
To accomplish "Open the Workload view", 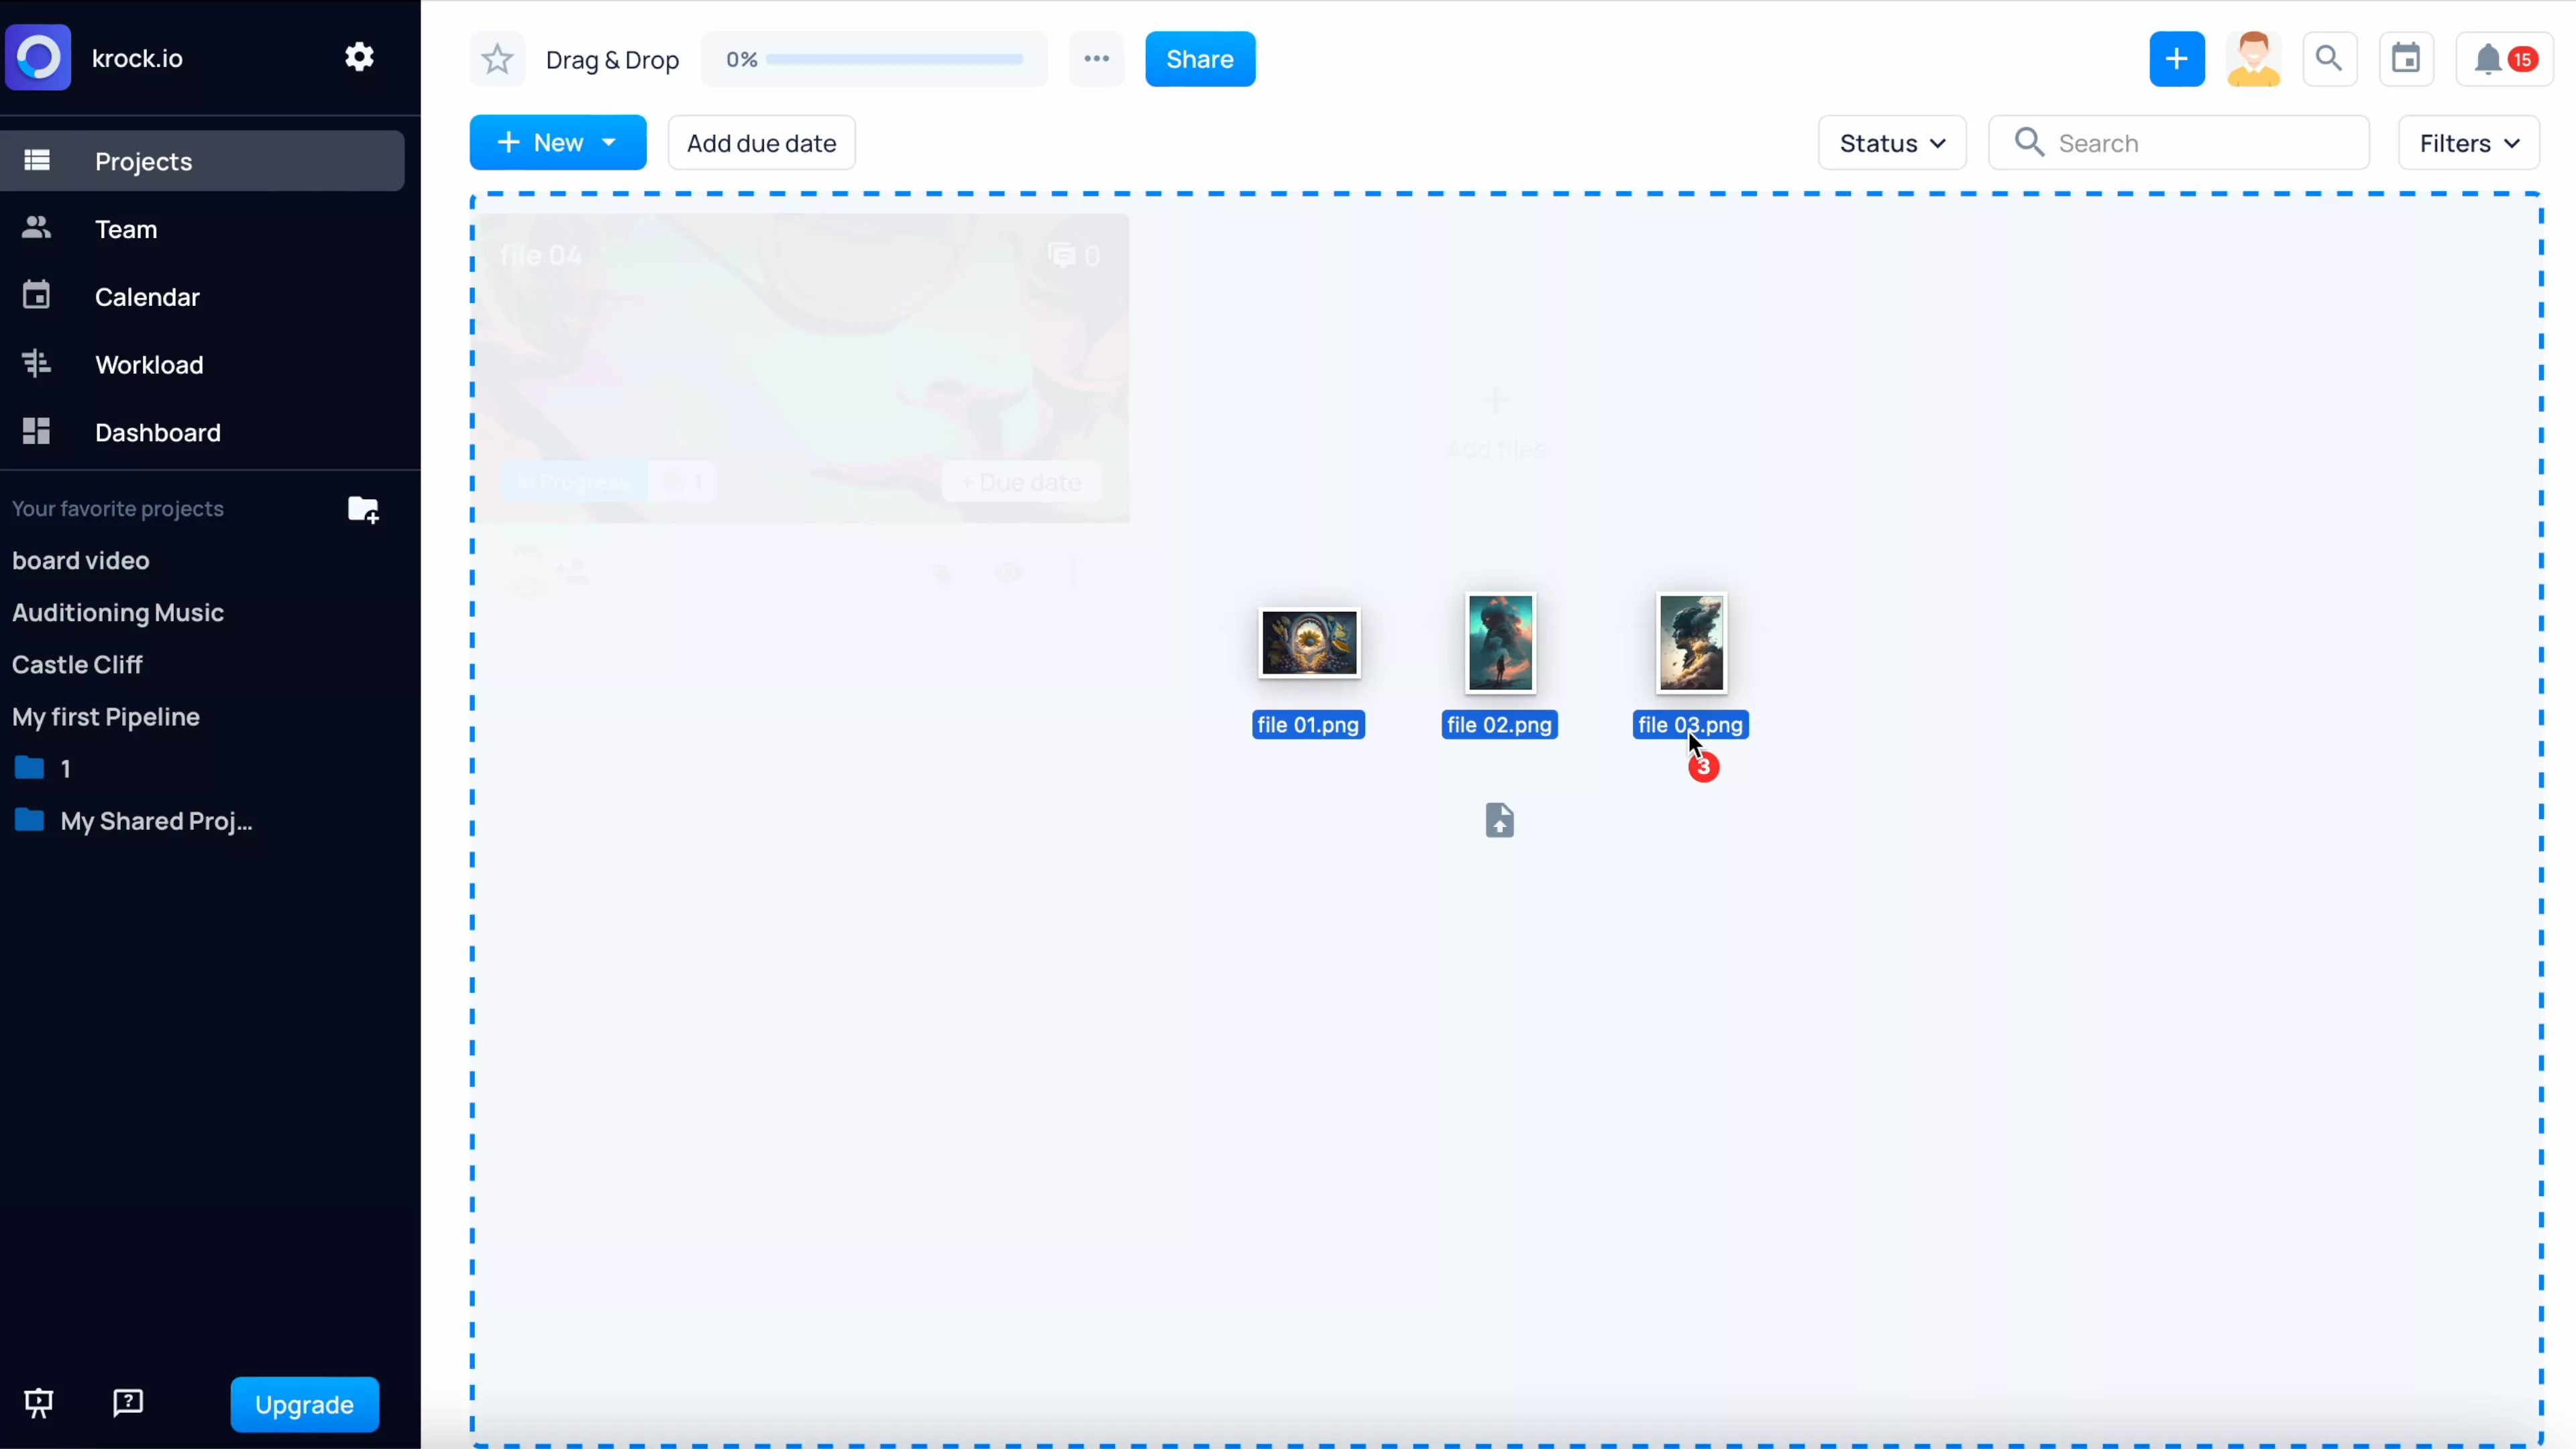I will pyautogui.click(x=149, y=364).
